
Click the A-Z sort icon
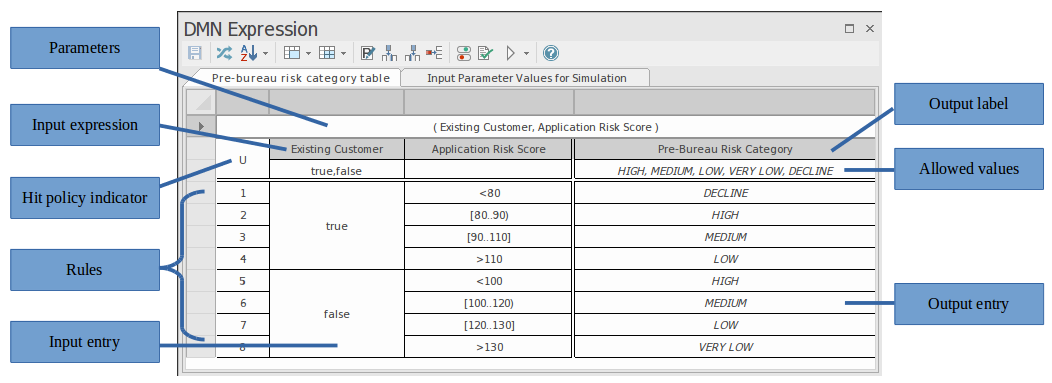(249, 53)
